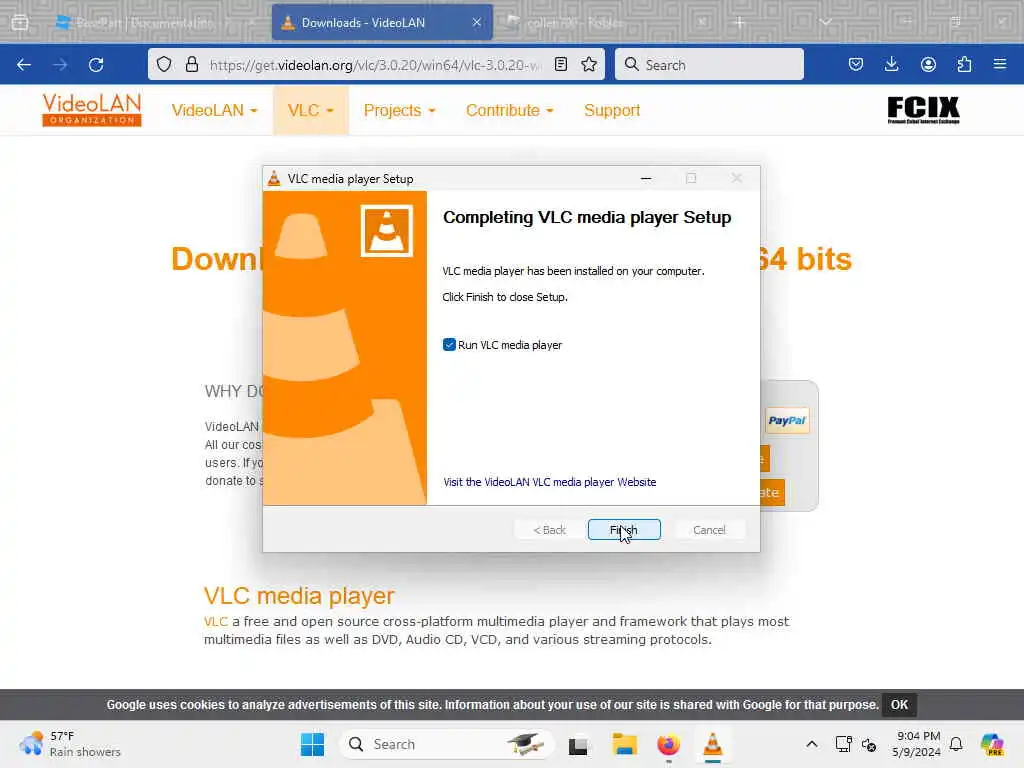
Task: Click the disabled Back button in setup
Action: point(549,530)
